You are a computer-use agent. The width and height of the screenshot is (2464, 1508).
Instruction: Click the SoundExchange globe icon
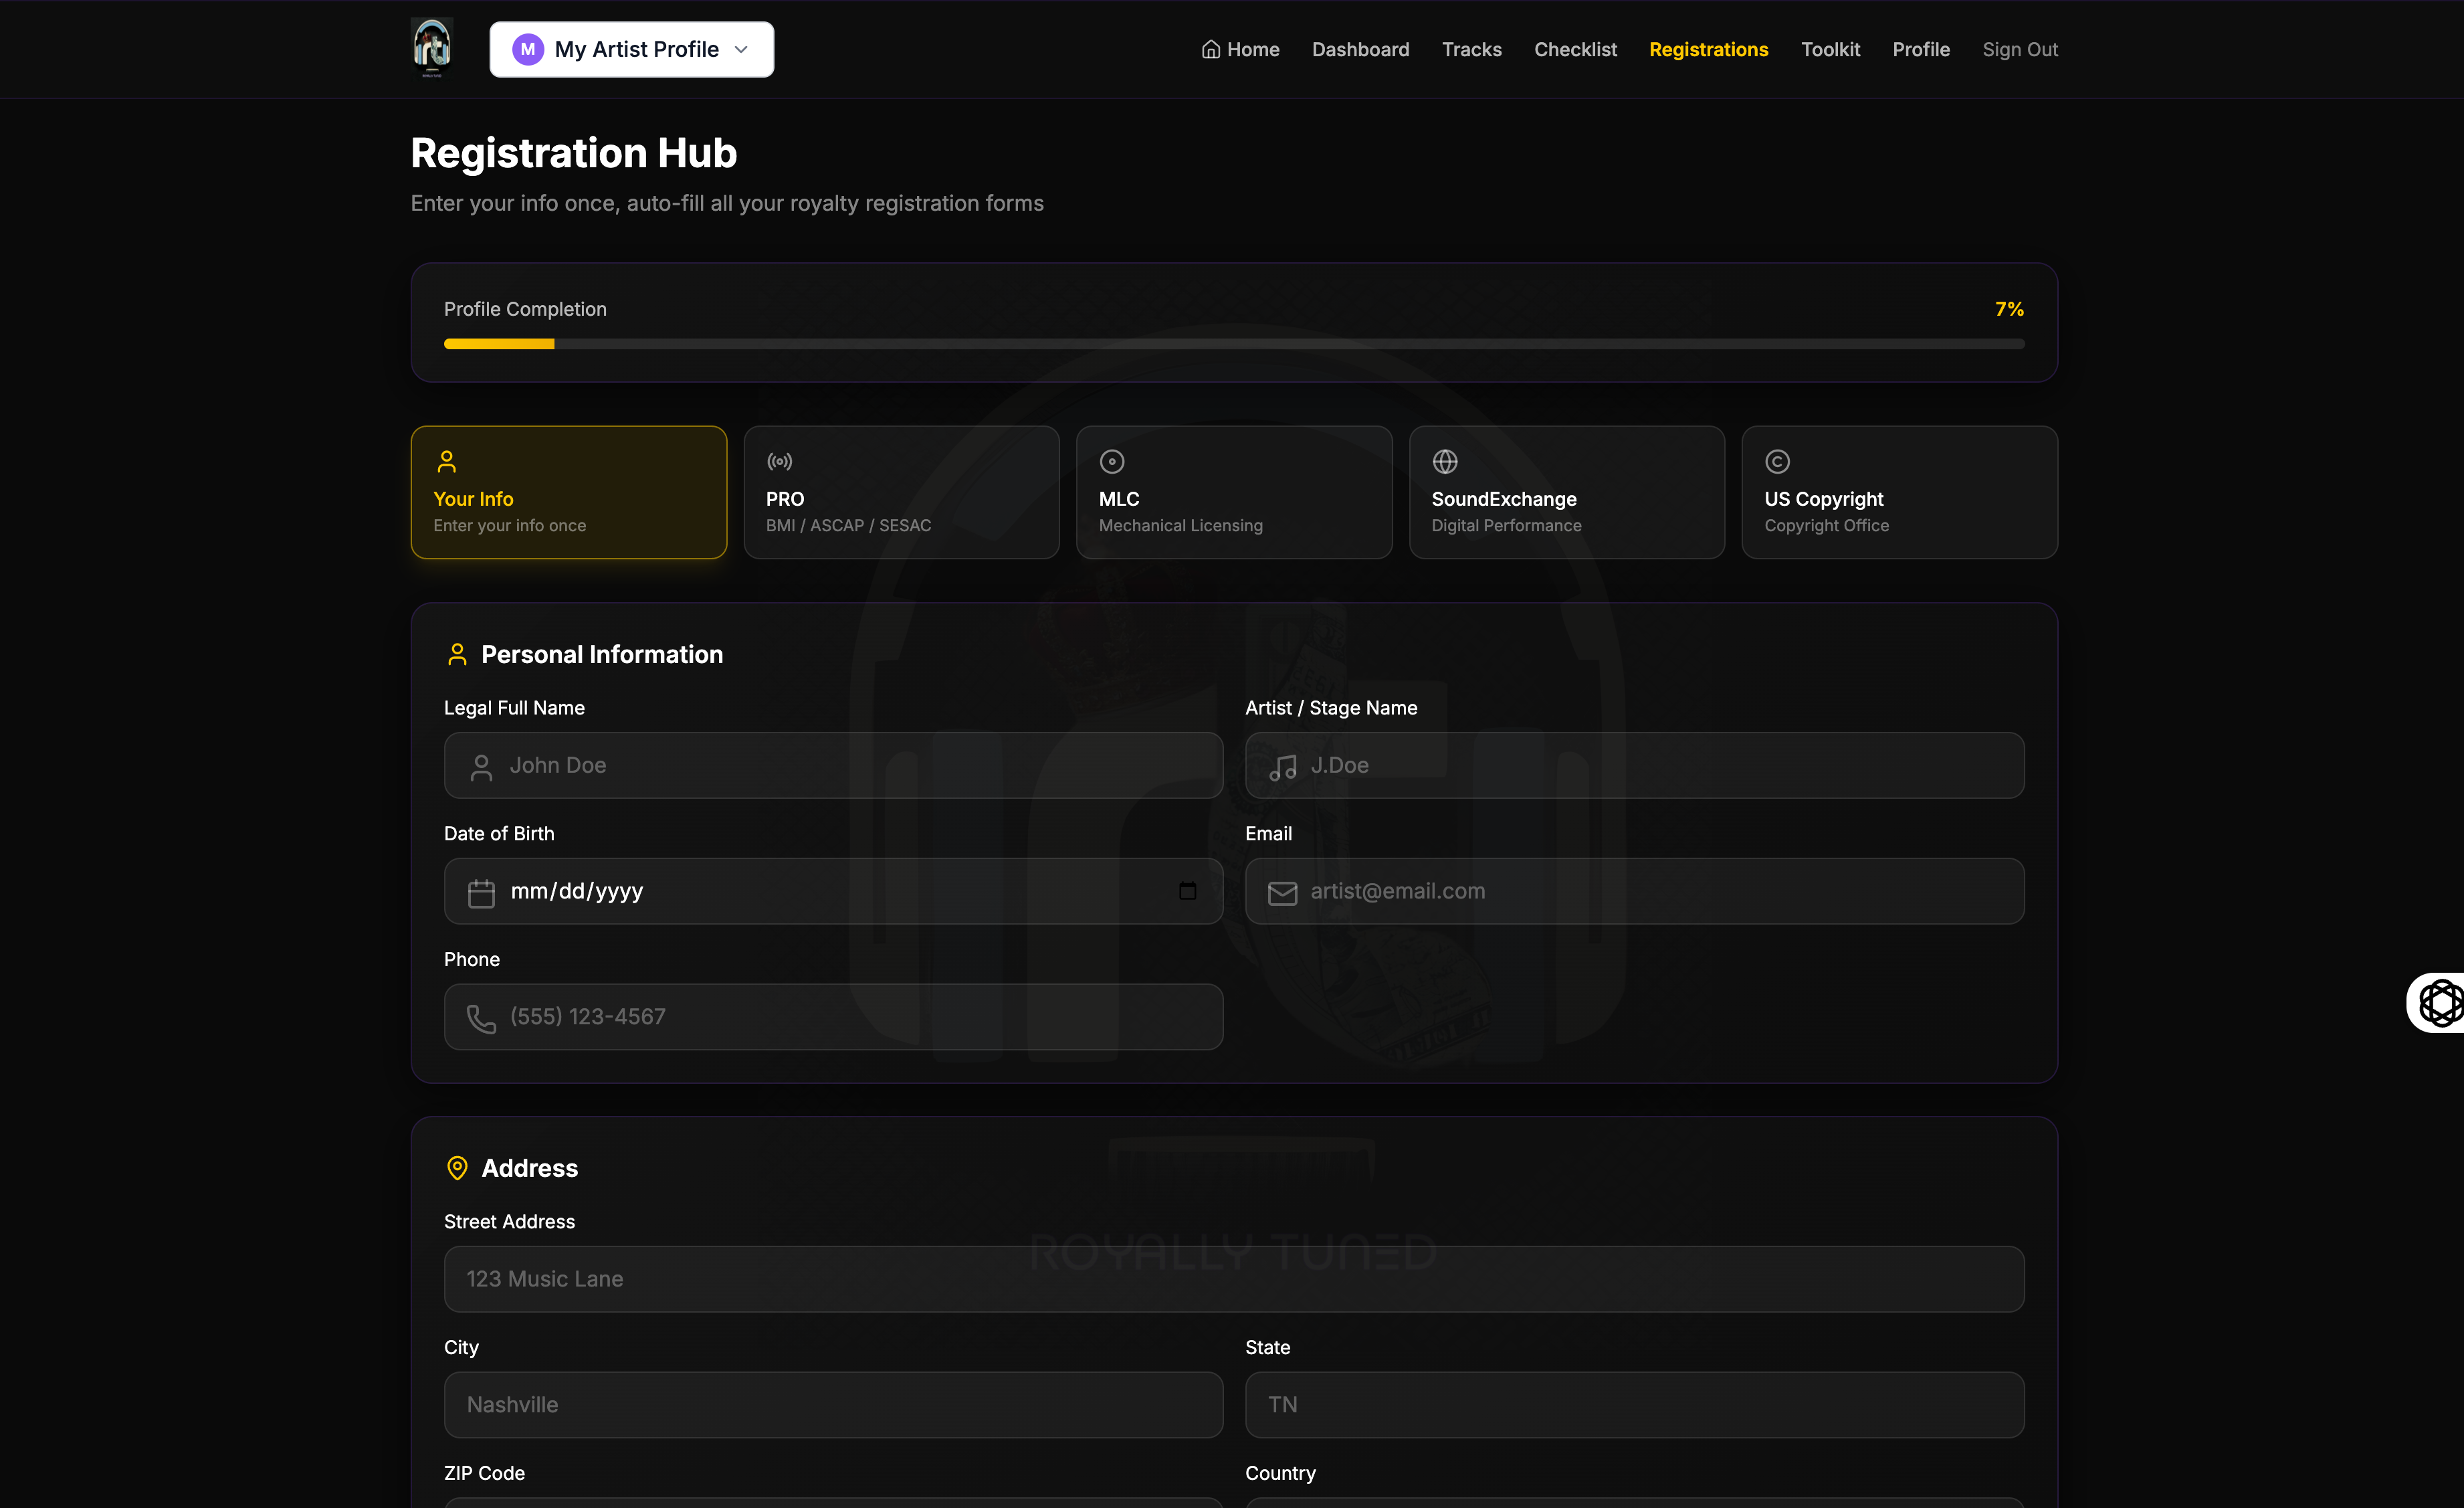1445,461
